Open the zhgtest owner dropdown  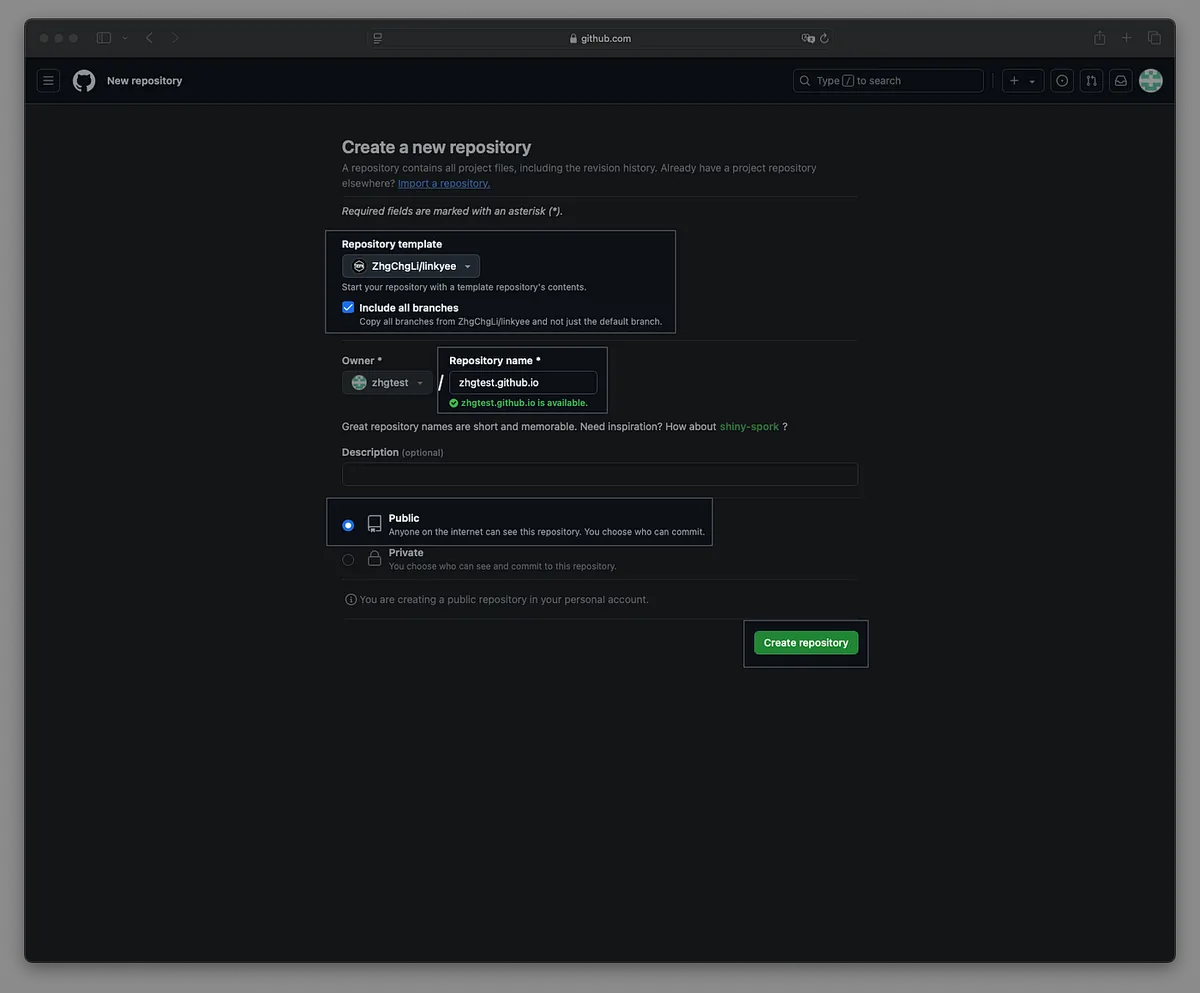pos(387,383)
